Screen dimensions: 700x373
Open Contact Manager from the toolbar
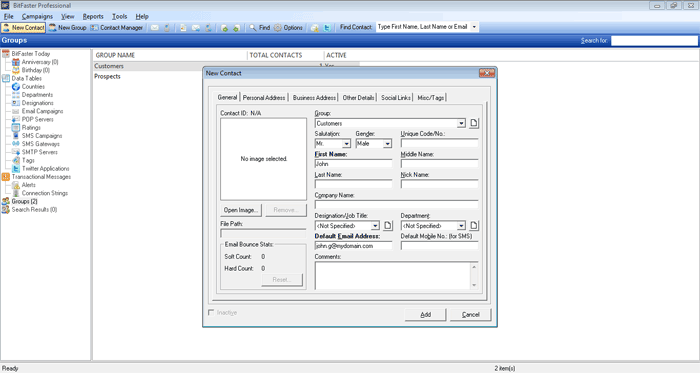117,28
